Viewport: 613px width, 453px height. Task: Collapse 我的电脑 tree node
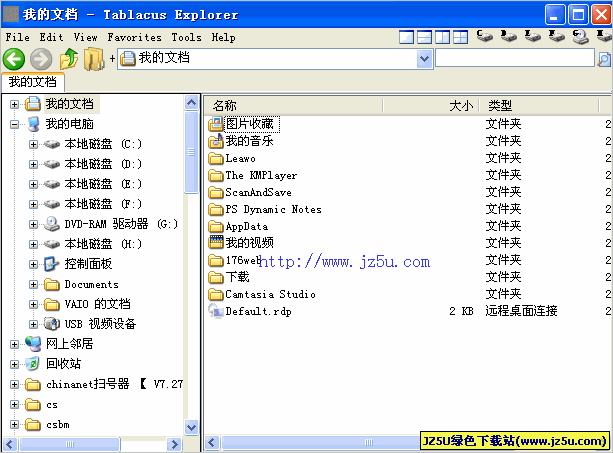[x=14, y=125]
